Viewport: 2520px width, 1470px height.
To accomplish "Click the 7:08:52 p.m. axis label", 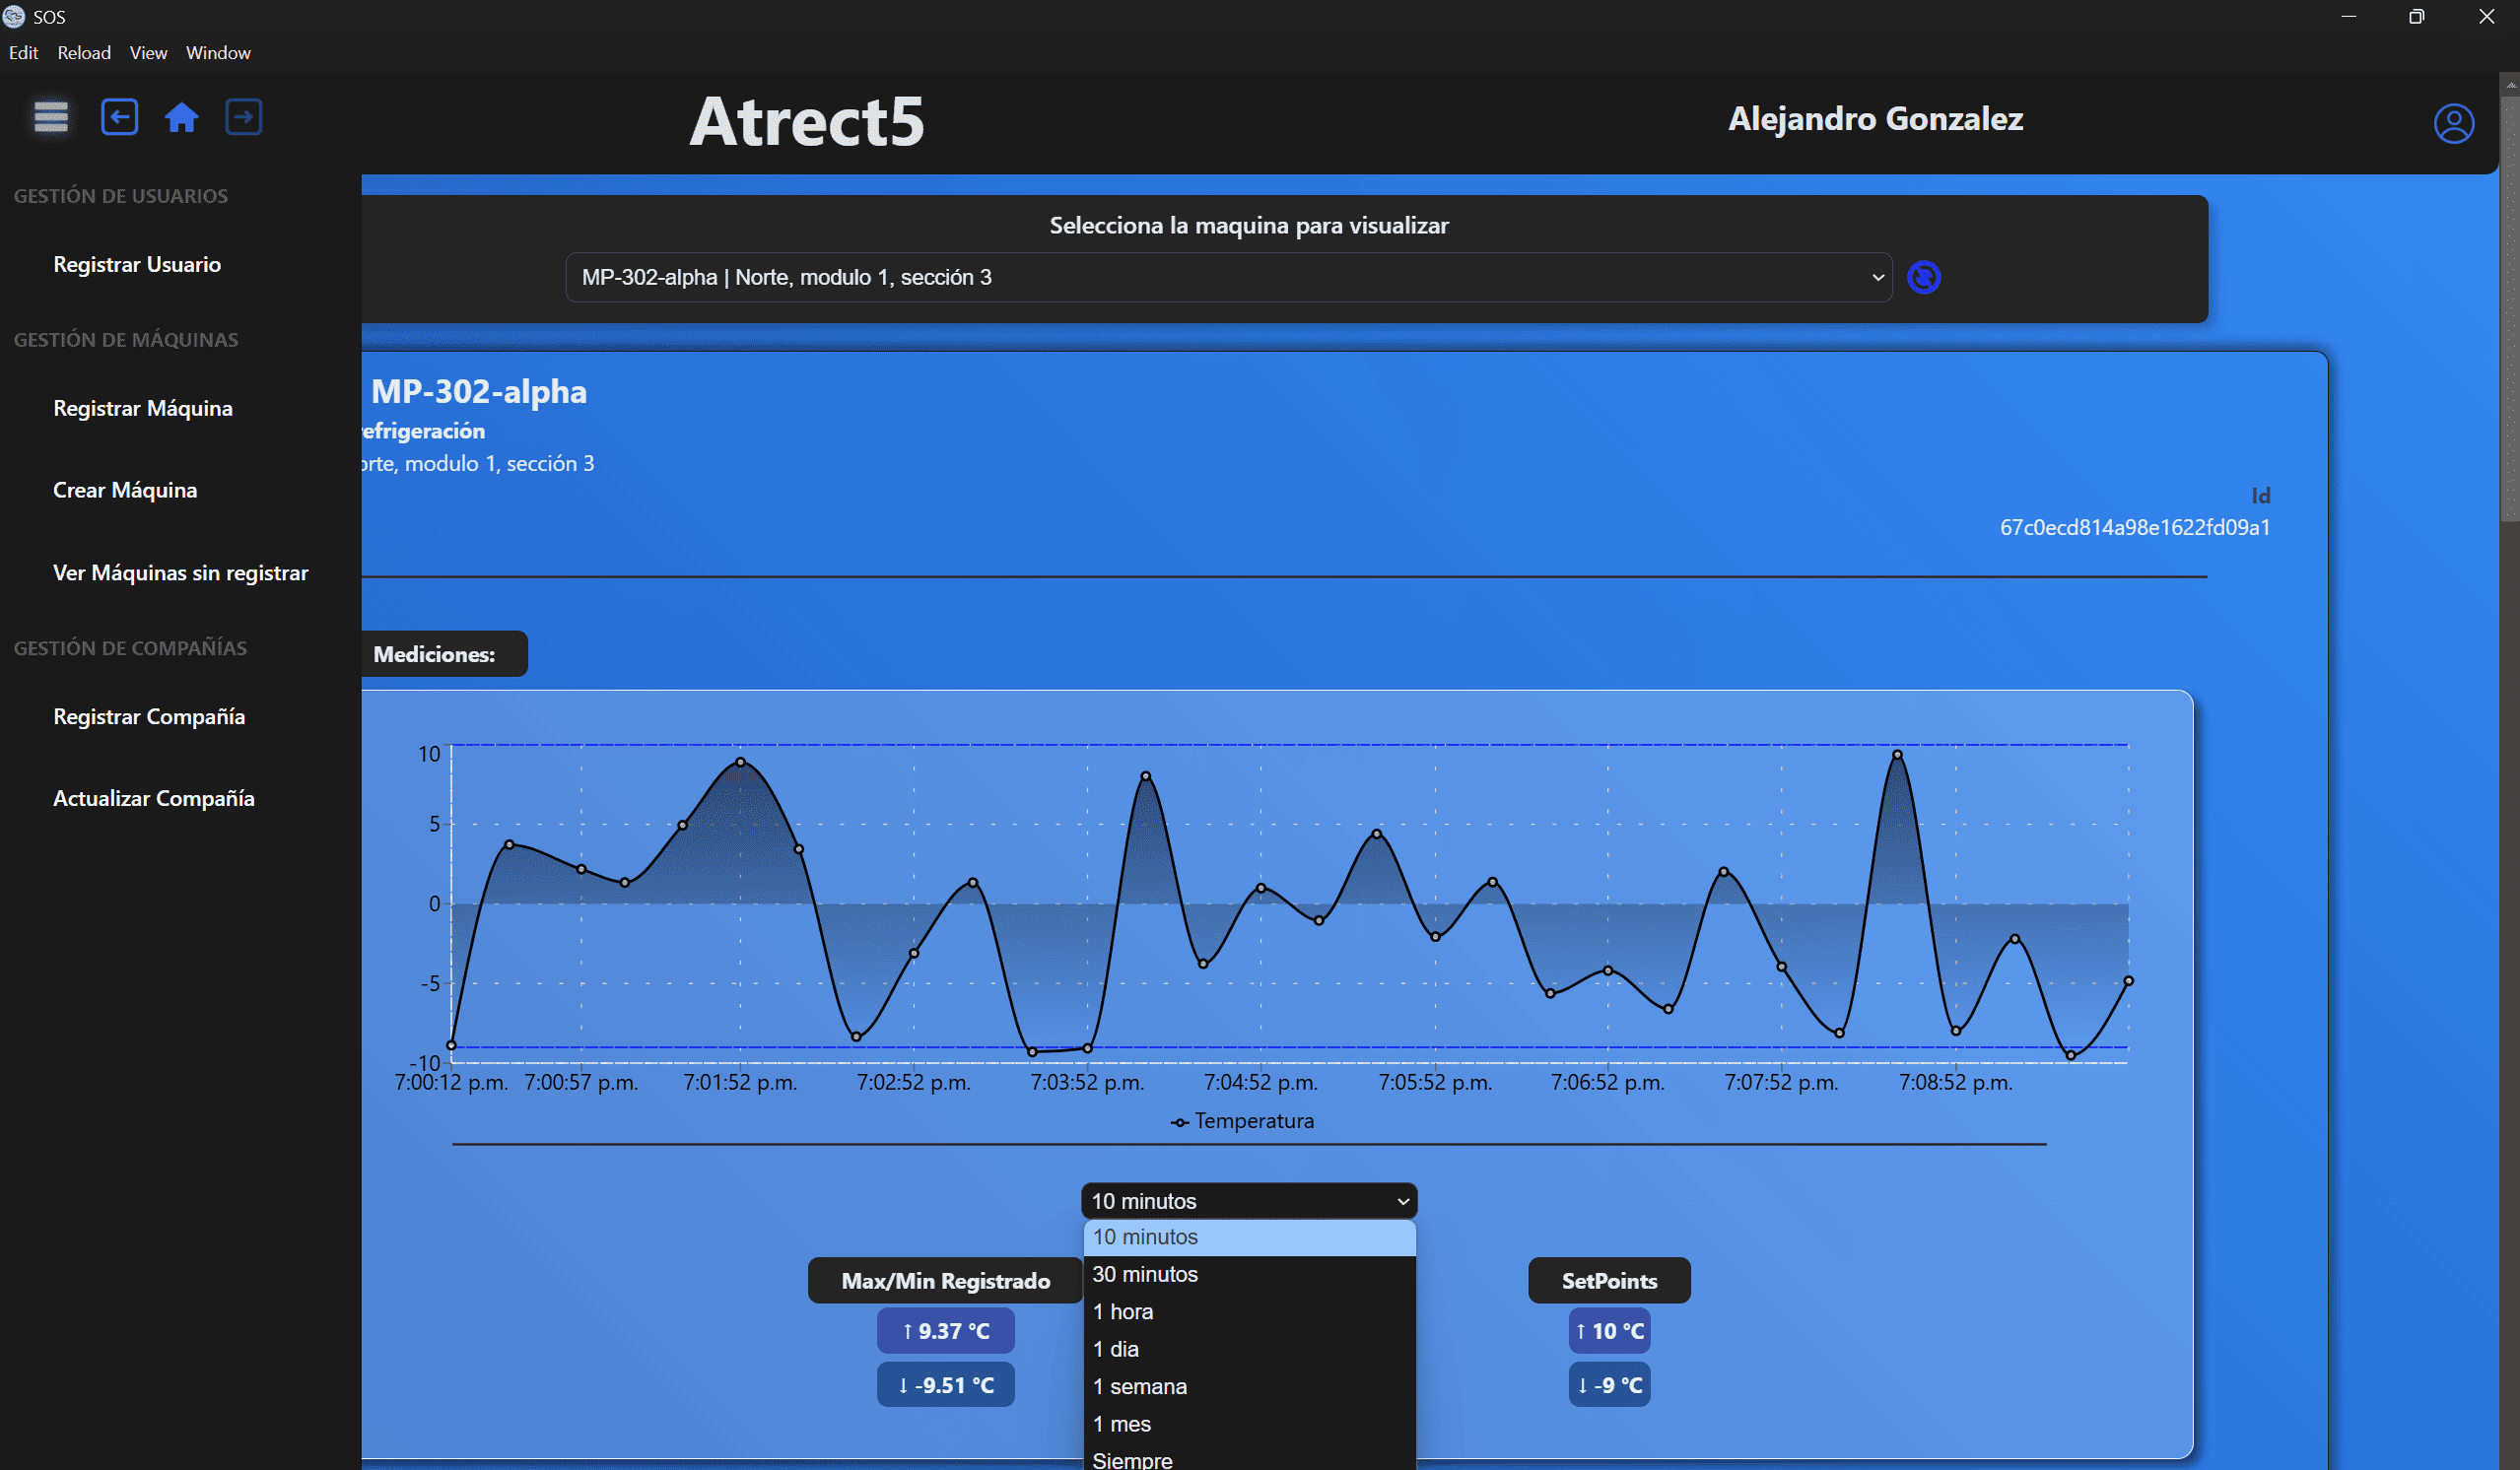I will pyautogui.click(x=1955, y=1082).
